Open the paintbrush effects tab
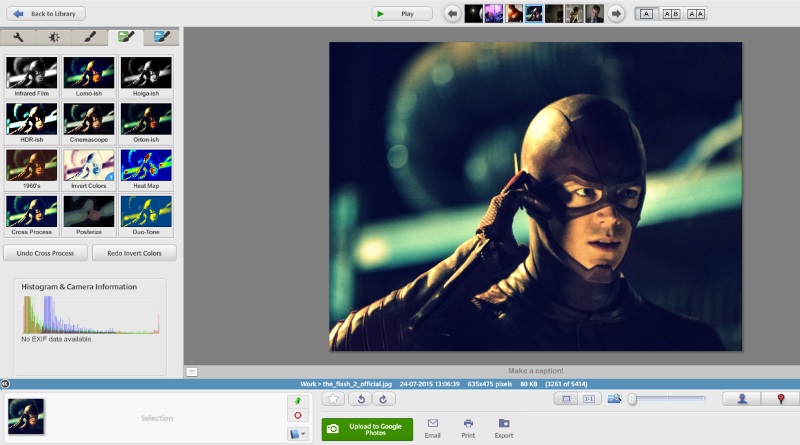Viewport: 800px width, 445px height. pos(89,37)
